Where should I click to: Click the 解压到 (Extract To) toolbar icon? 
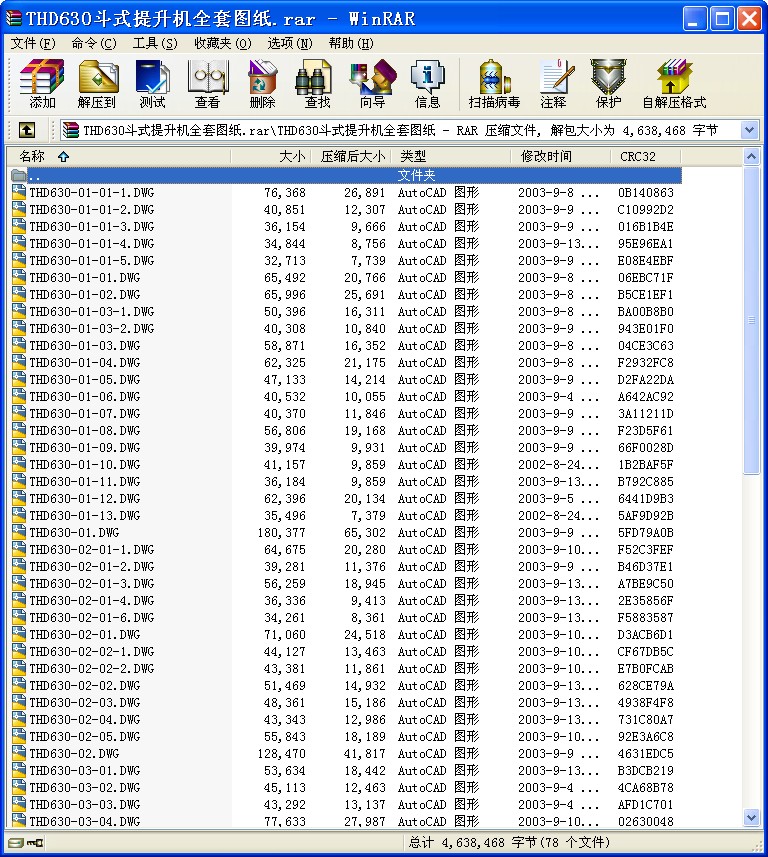pyautogui.click(x=98, y=77)
